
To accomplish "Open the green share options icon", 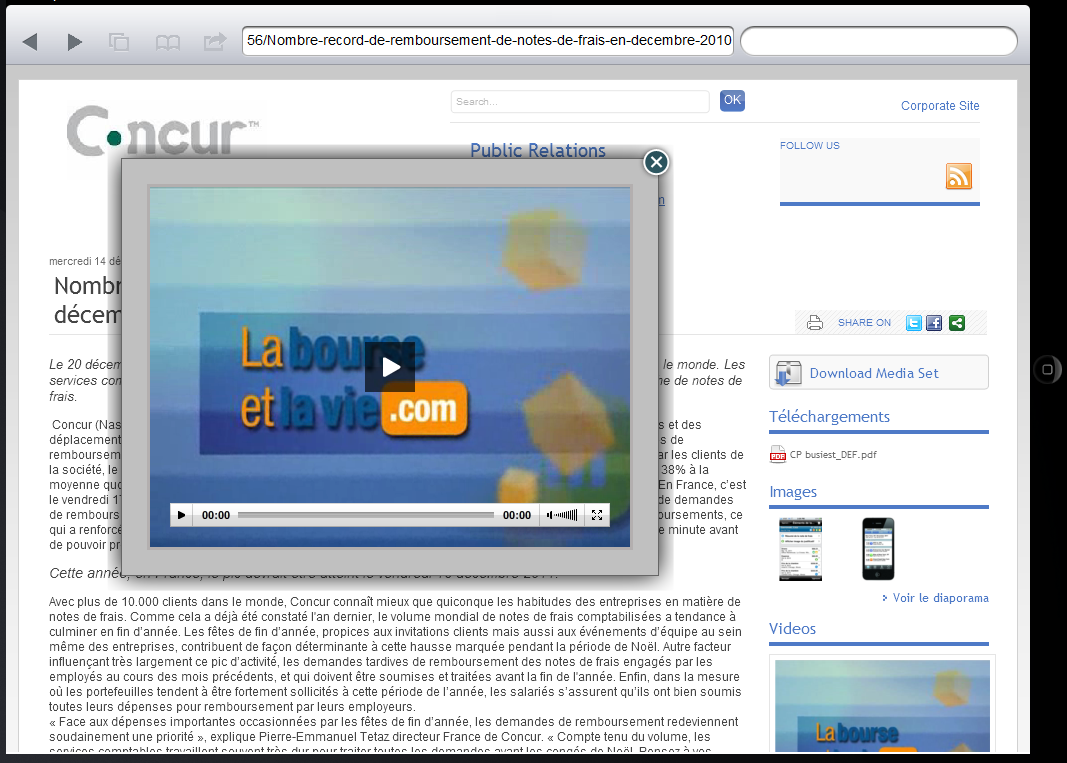I will click(x=957, y=323).
